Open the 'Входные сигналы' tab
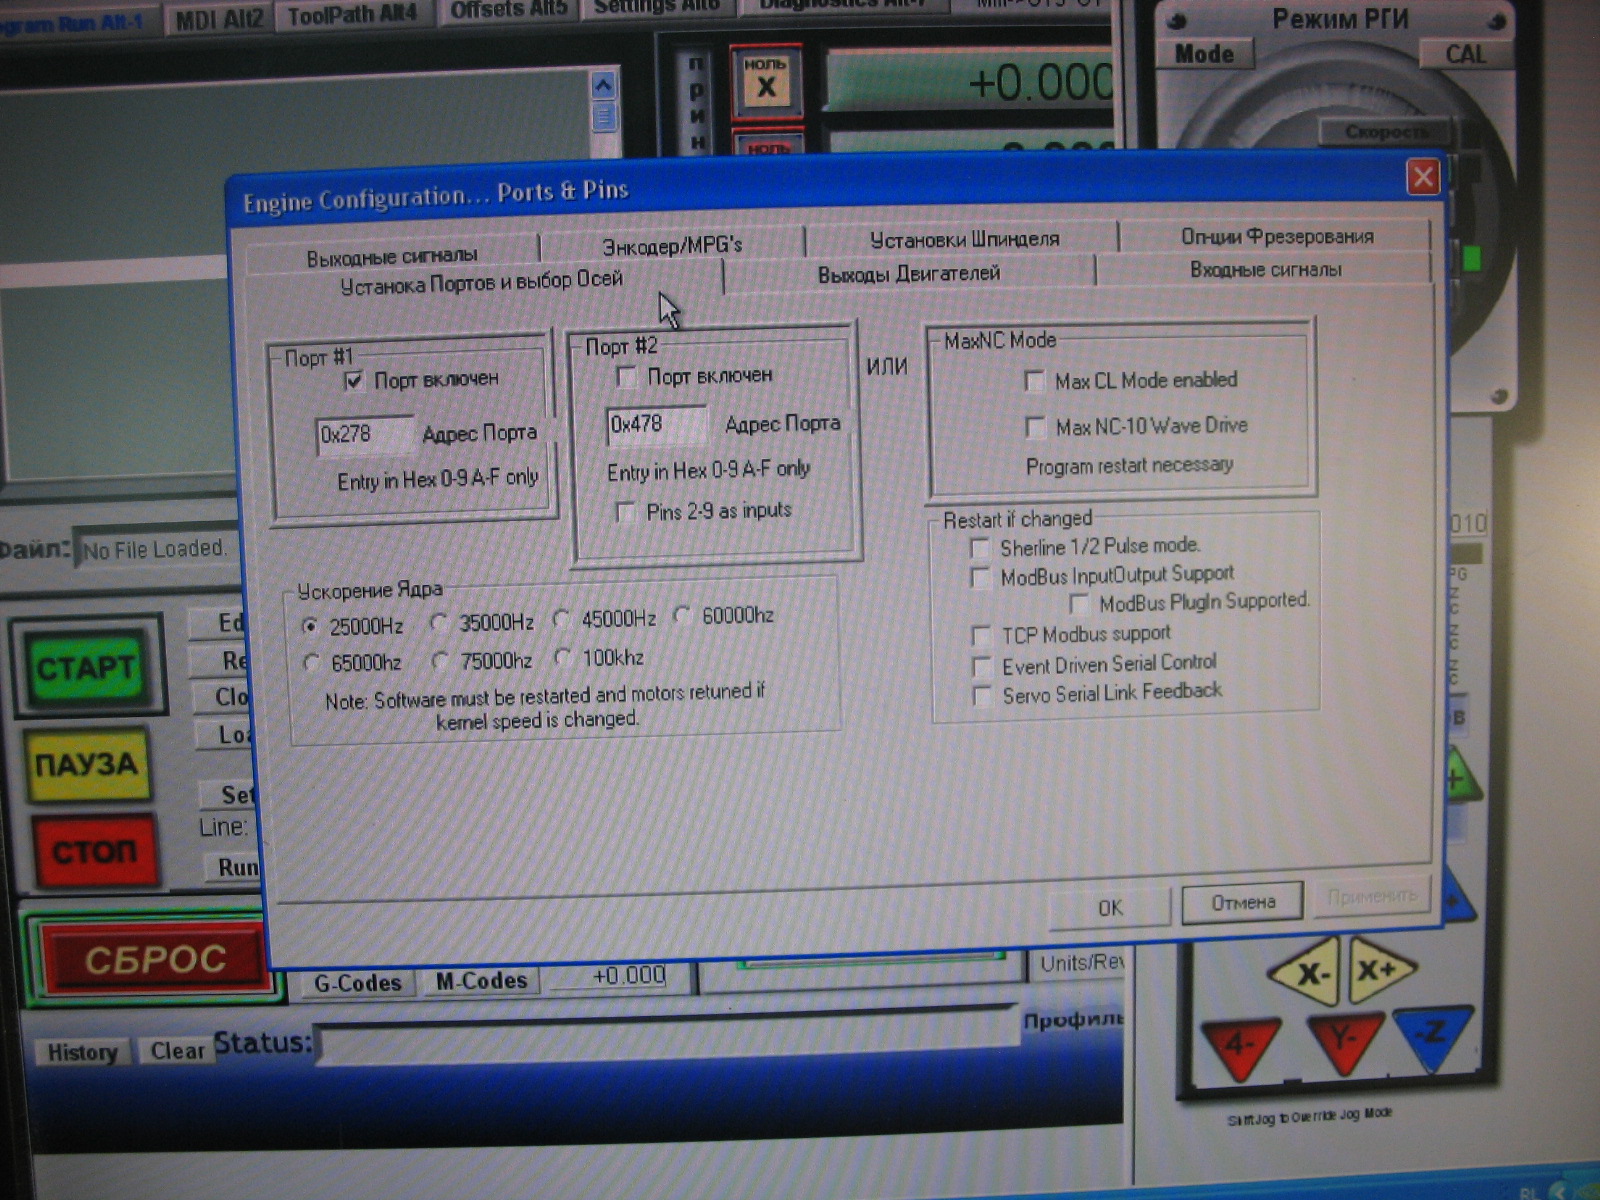This screenshot has height=1200, width=1600. coord(1265,269)
